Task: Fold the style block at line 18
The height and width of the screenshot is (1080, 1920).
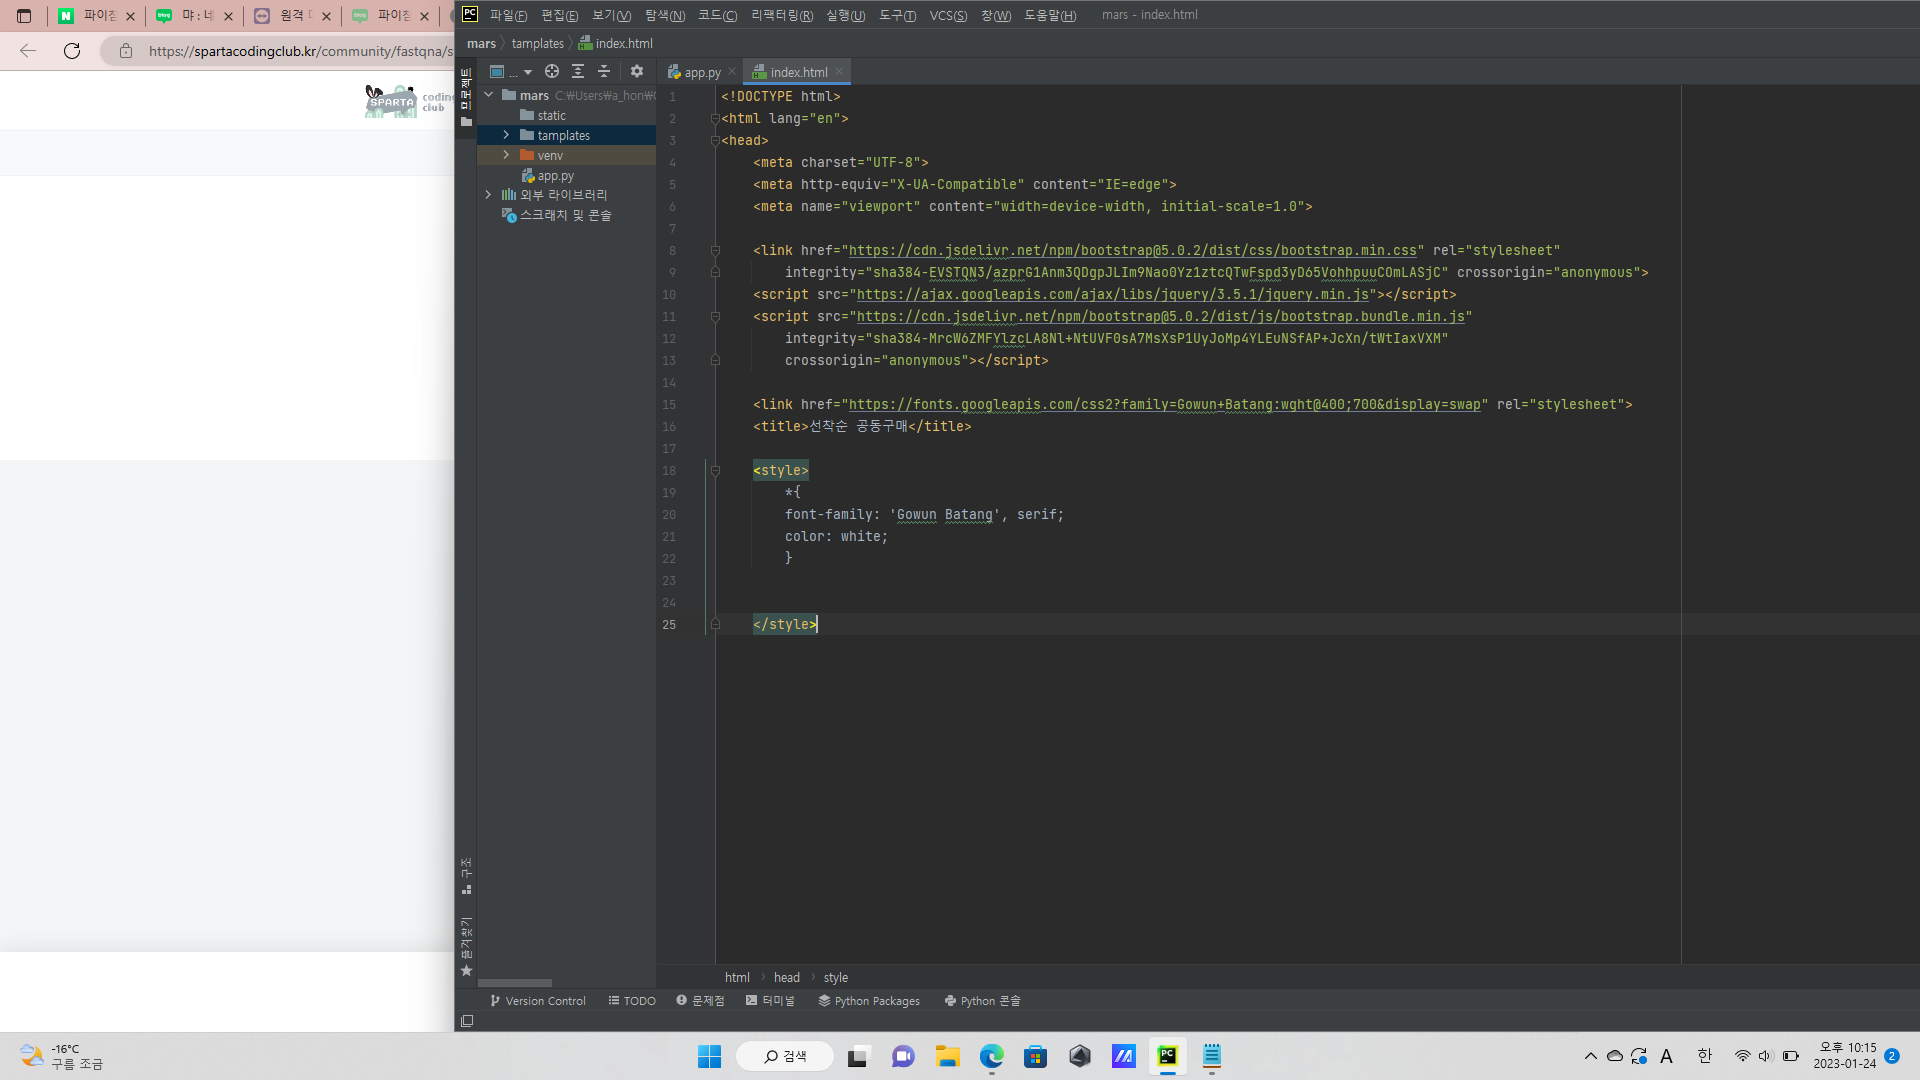Action: [715, 470]
